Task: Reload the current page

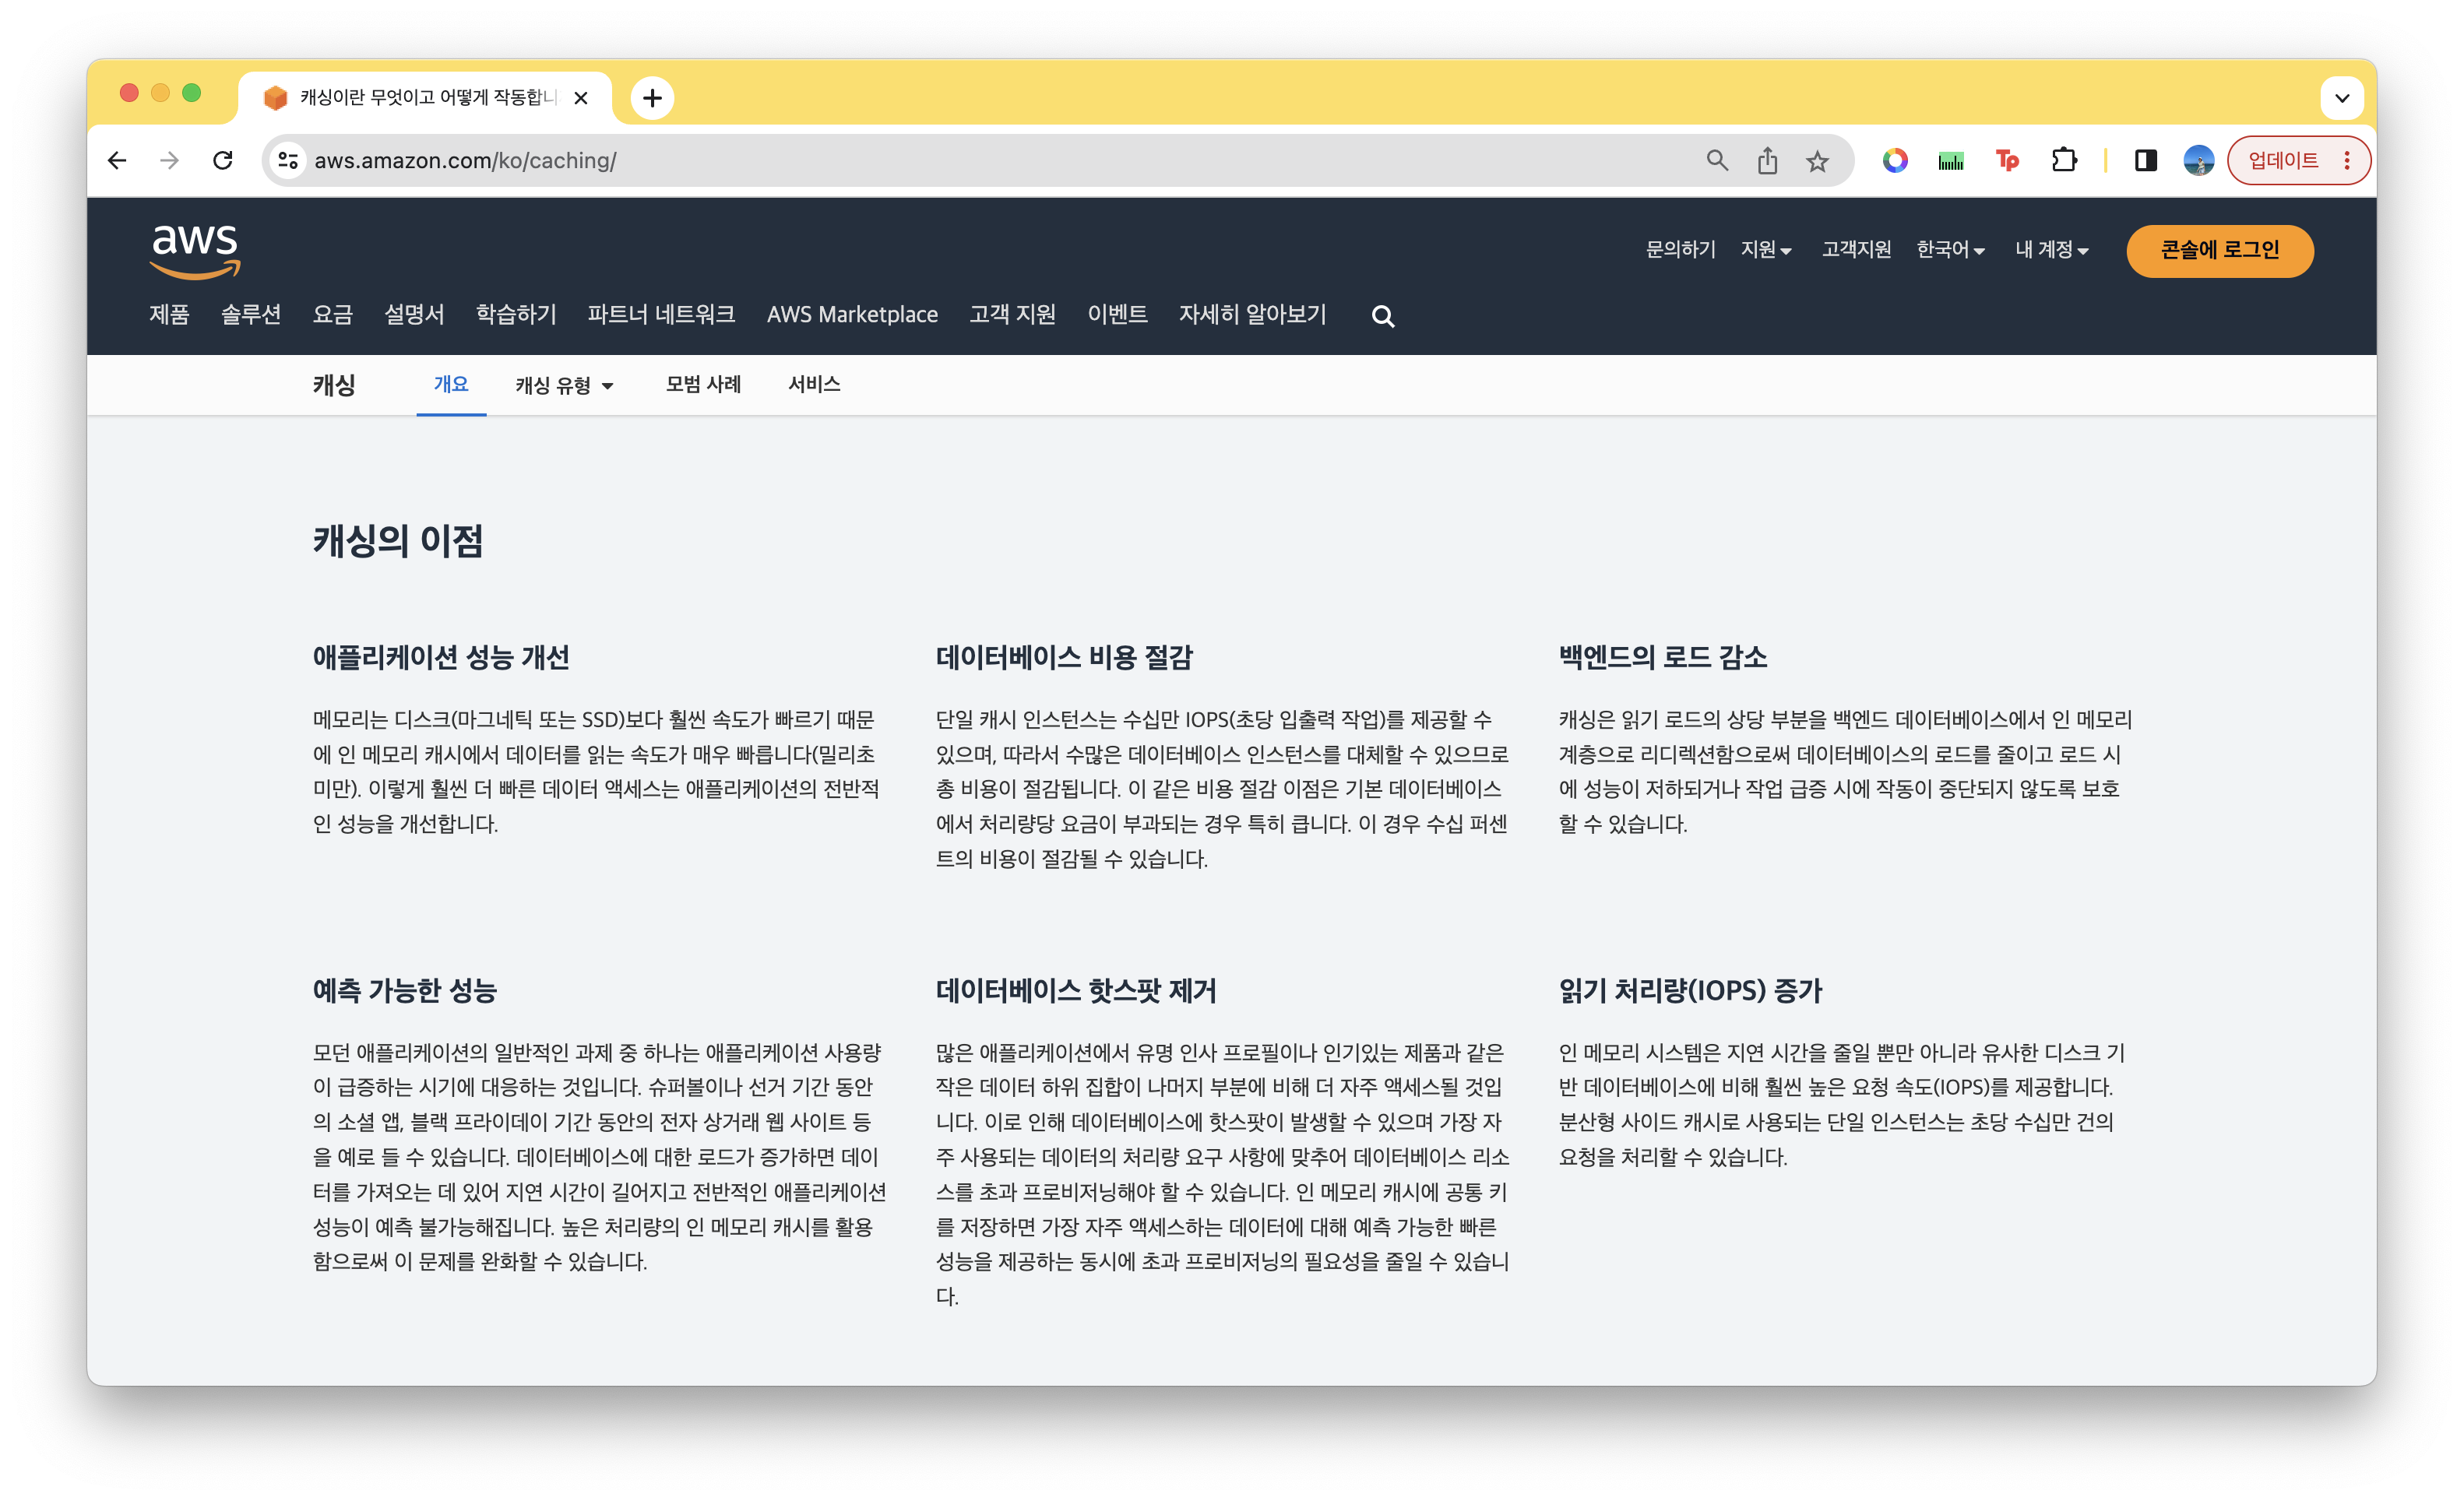Action: [222, 160]
